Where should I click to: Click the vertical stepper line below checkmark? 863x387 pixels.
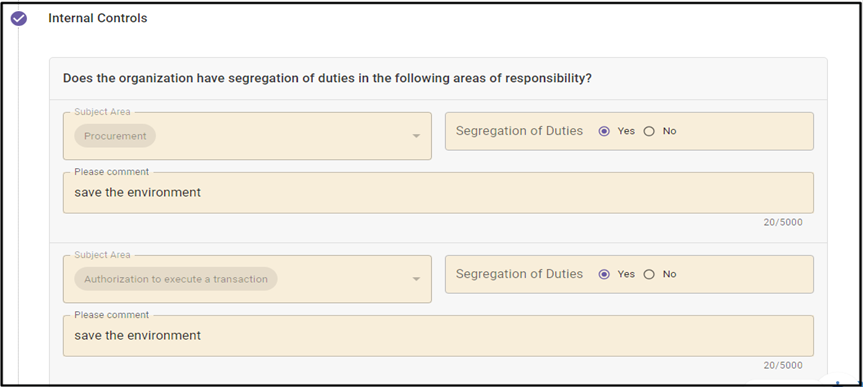coord(19,206)
